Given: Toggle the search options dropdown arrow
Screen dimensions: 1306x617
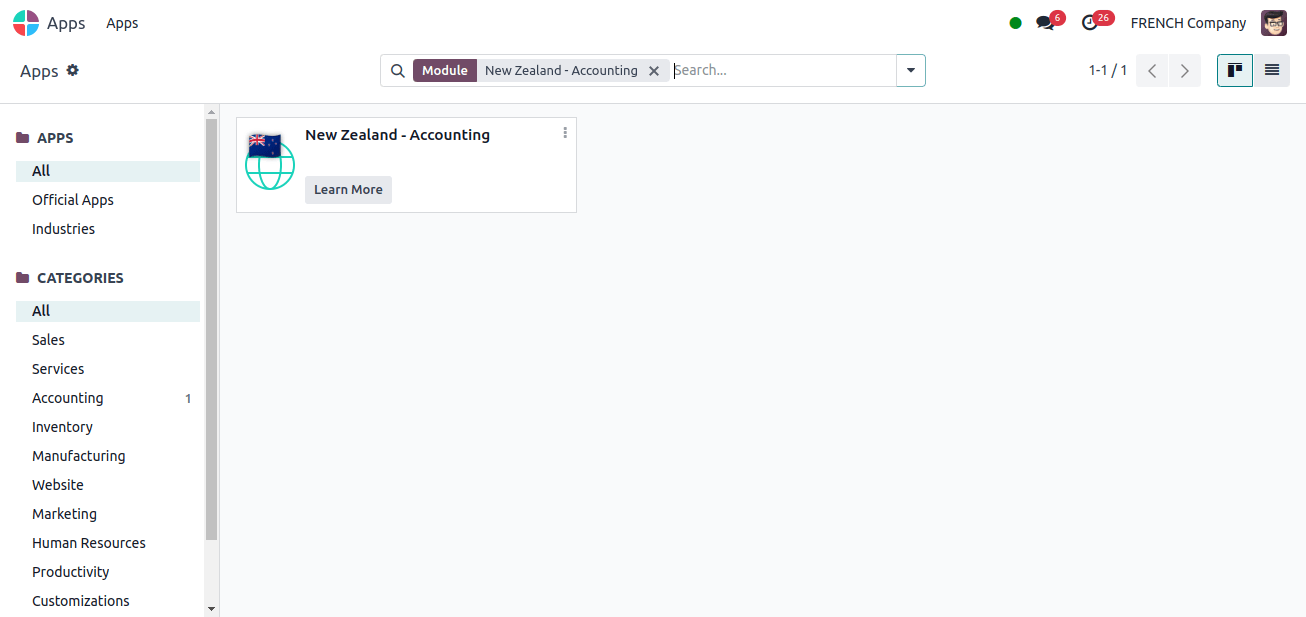Looking at the screenshot, I should pos(911,71).
